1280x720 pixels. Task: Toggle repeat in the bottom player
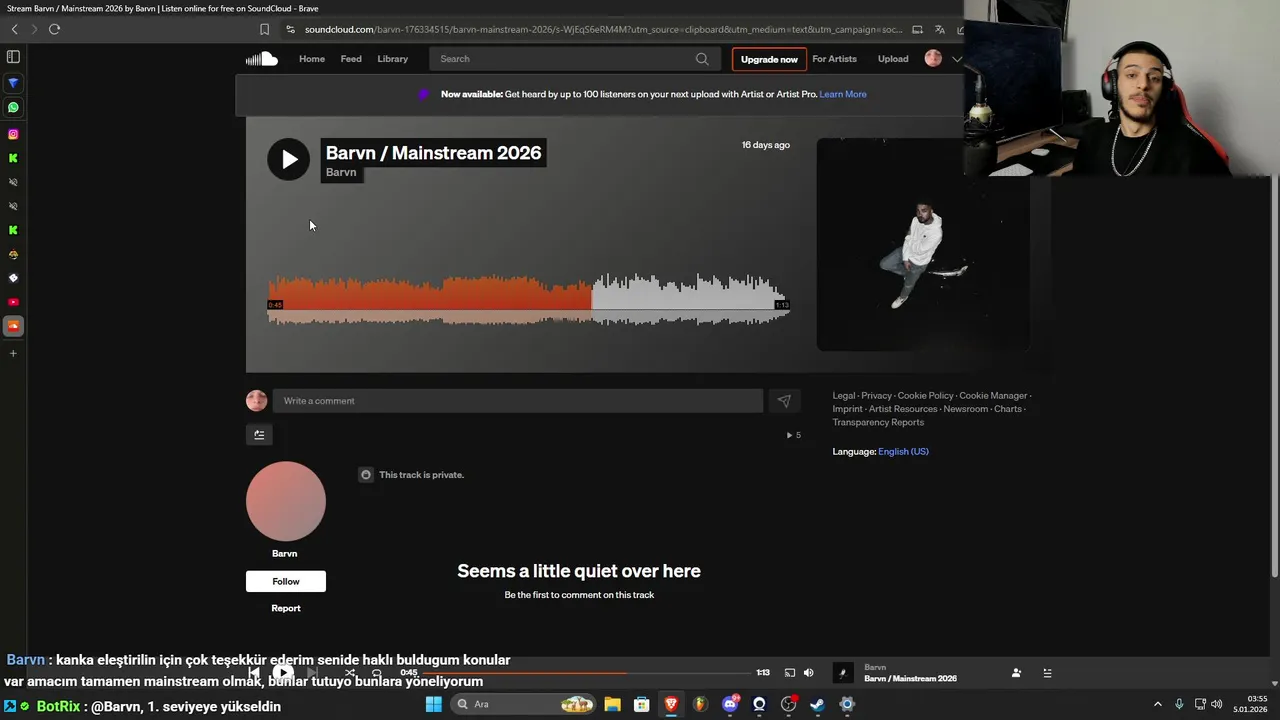377,673
